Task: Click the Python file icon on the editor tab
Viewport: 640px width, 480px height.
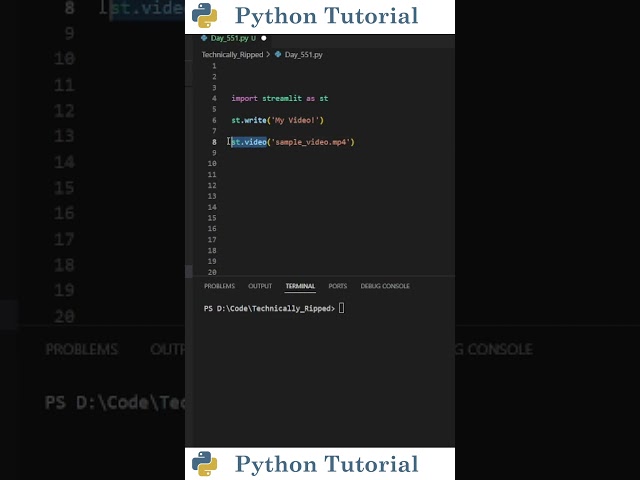Action: pyautogui.click(x=204, y=38)
